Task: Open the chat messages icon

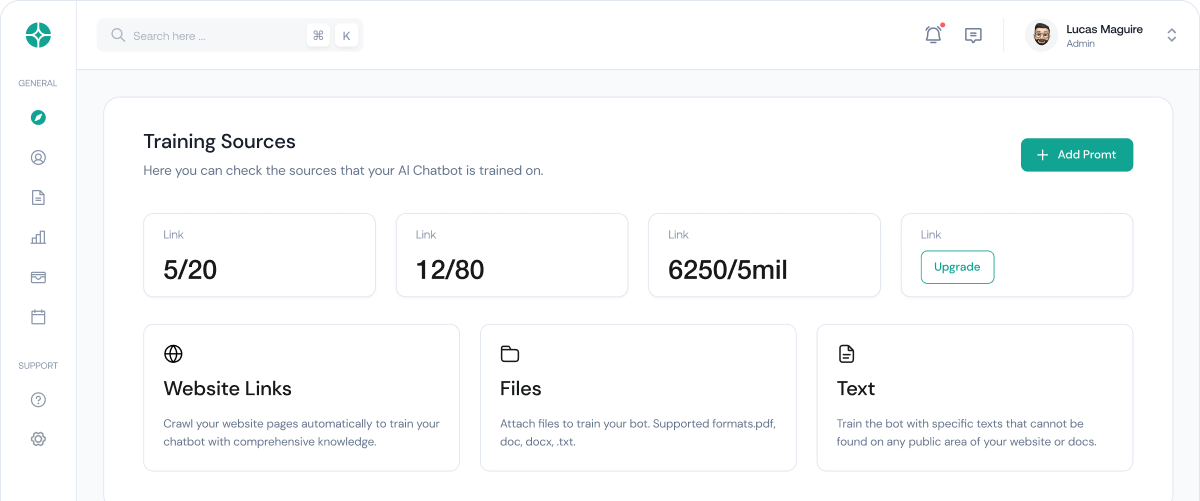Action: point(973,35)
